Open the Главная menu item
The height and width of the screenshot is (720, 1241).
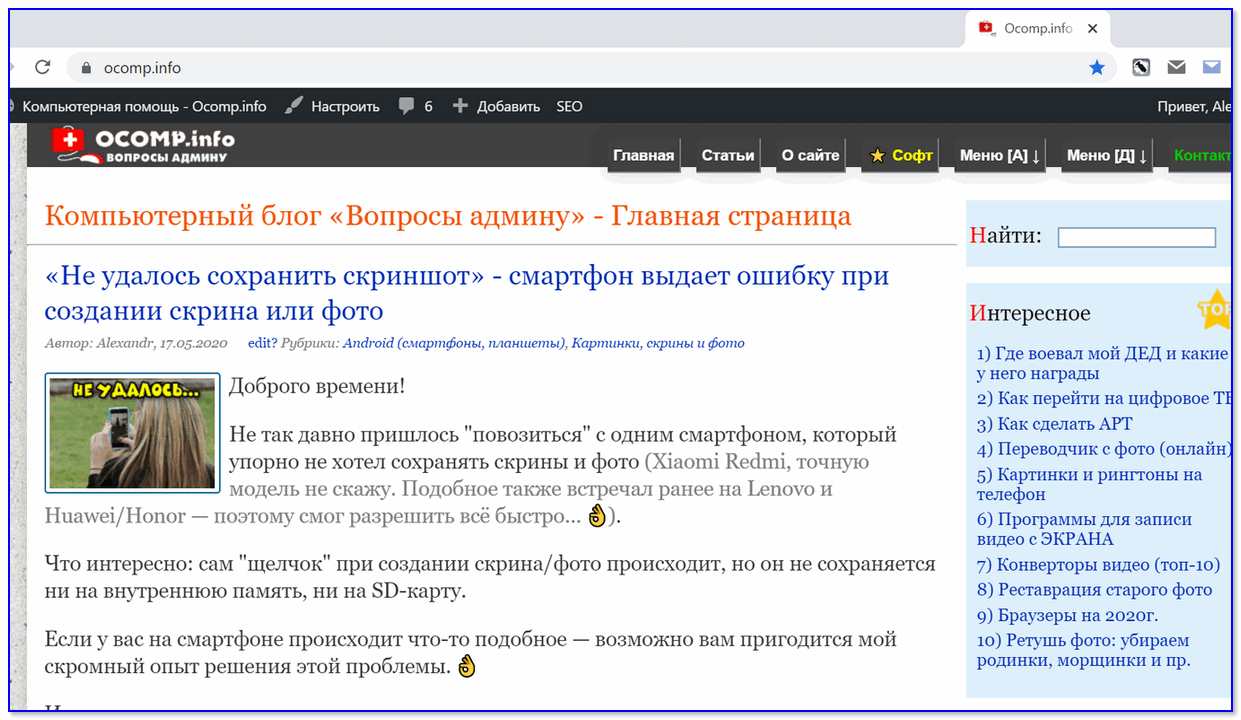click(x=643, y=155)
